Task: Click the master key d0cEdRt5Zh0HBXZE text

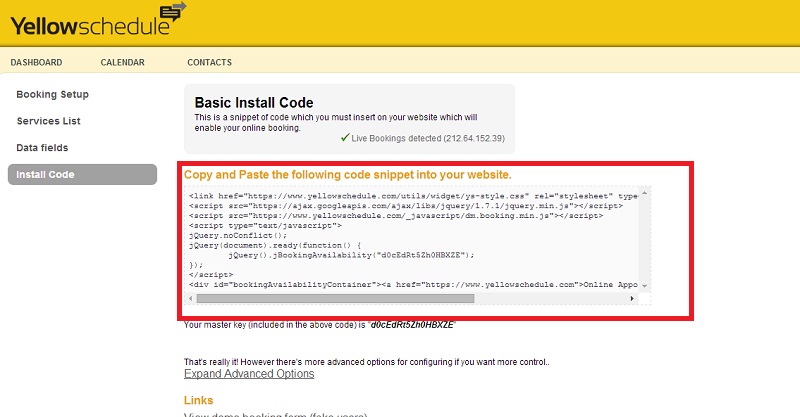Action: 412,325
